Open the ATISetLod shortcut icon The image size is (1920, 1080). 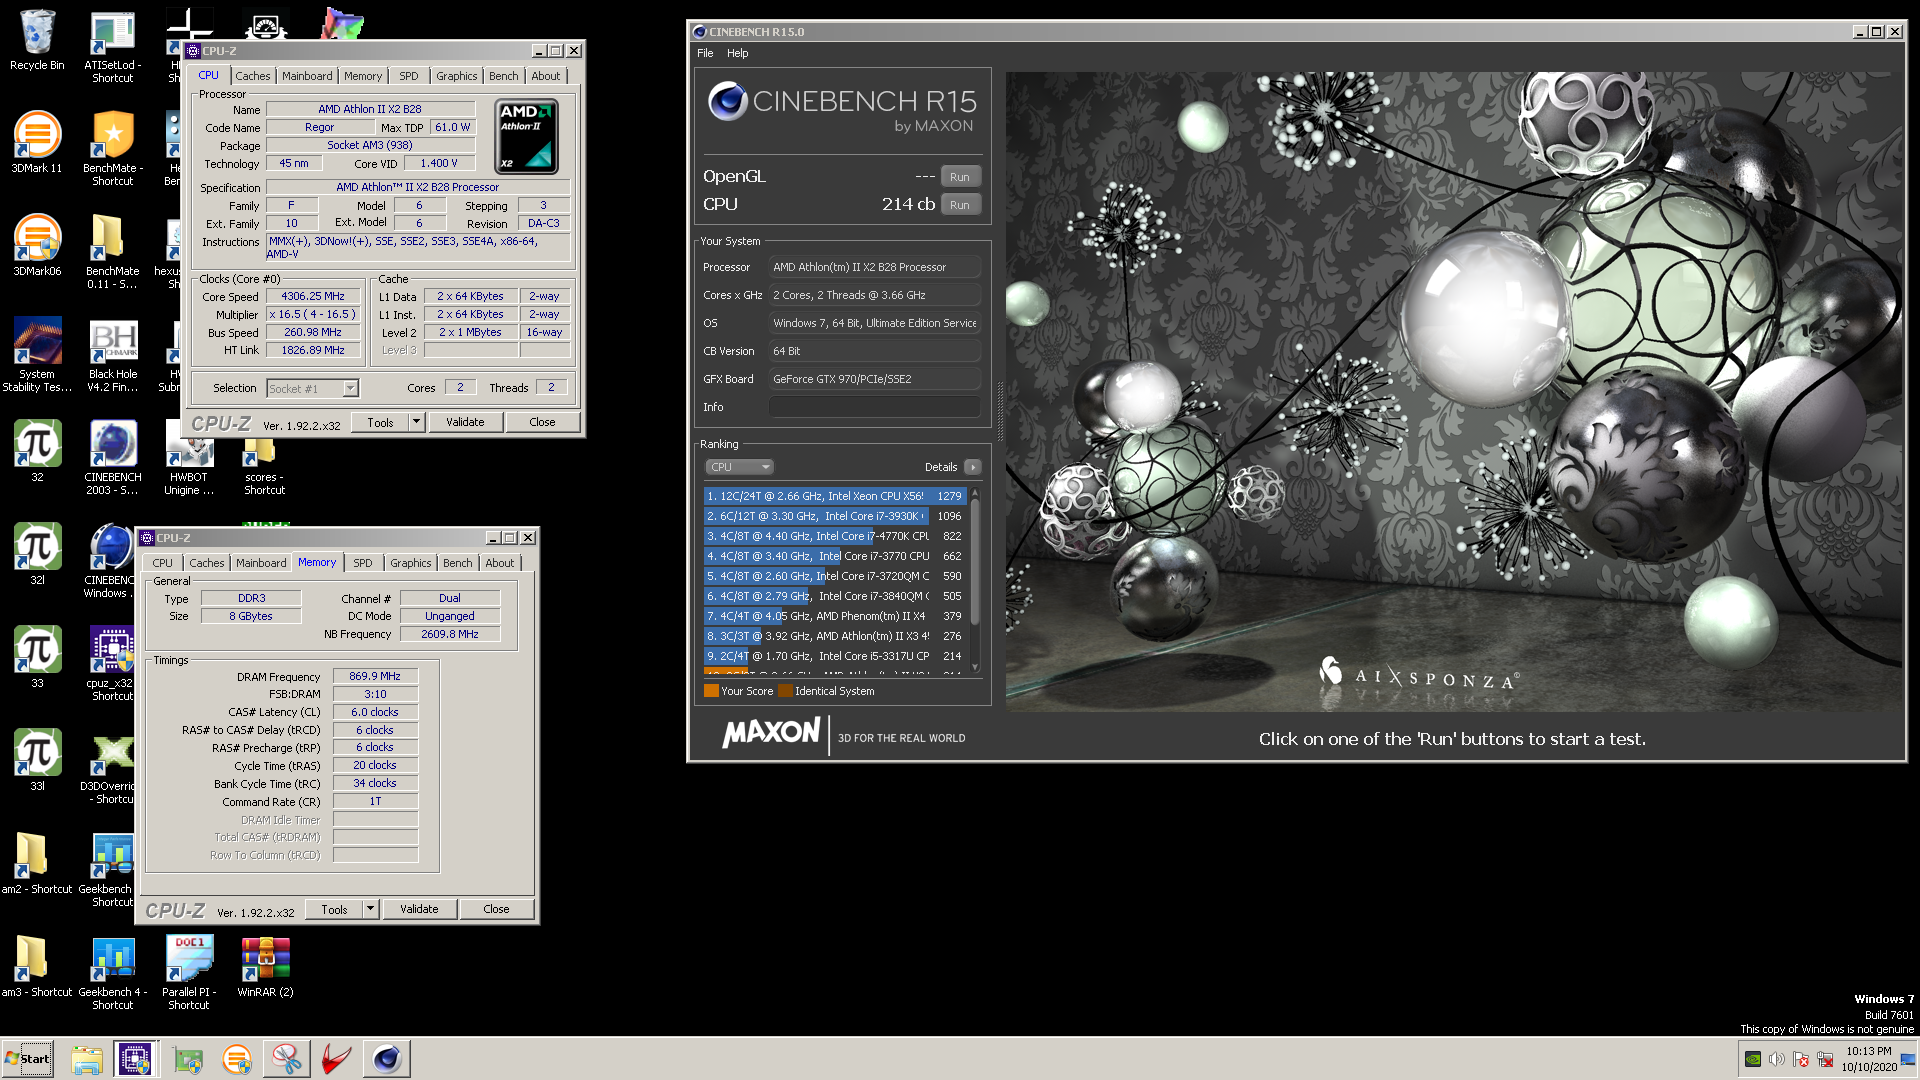click(112, 46)
